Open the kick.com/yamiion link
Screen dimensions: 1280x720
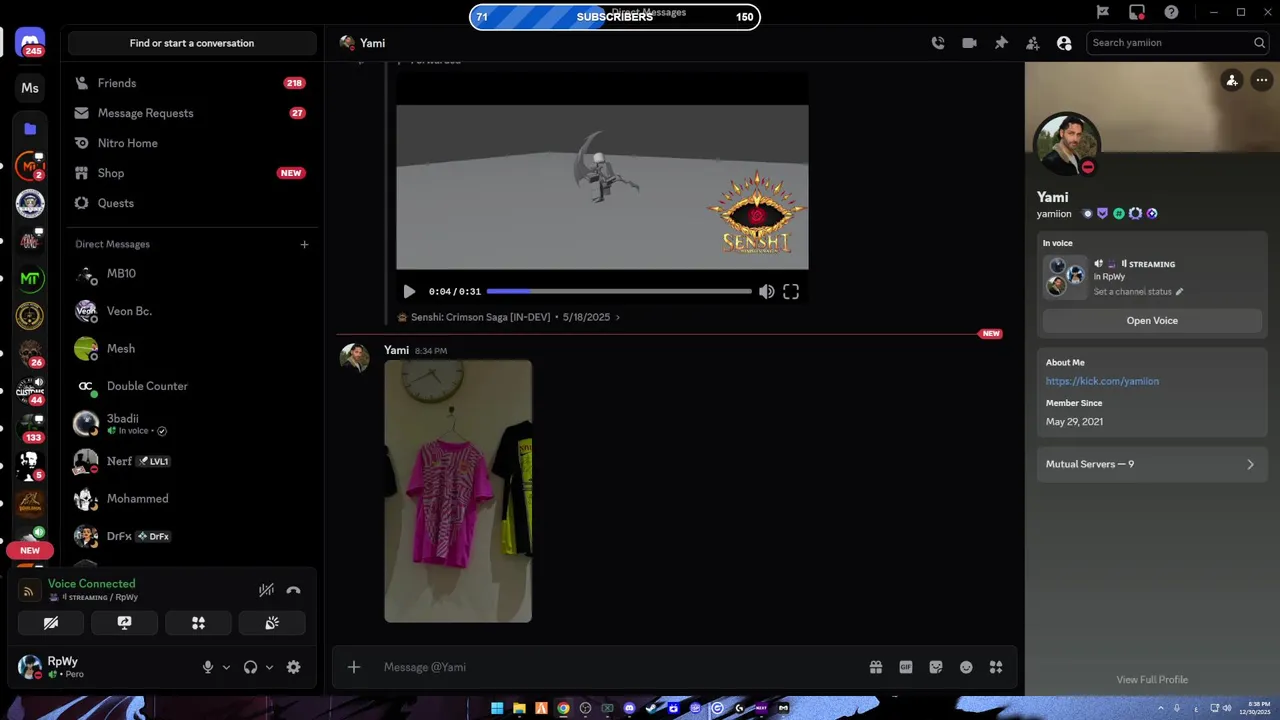1102,381
